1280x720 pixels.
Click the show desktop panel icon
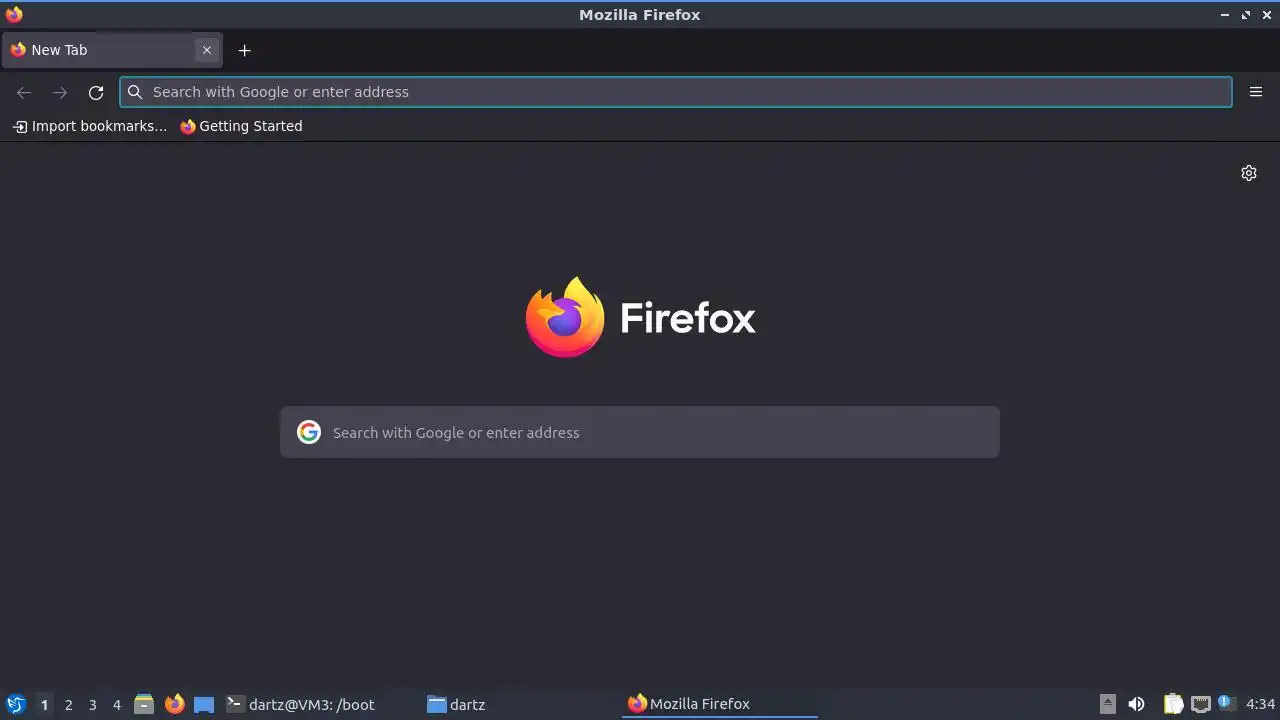click(x=204, y=704)
